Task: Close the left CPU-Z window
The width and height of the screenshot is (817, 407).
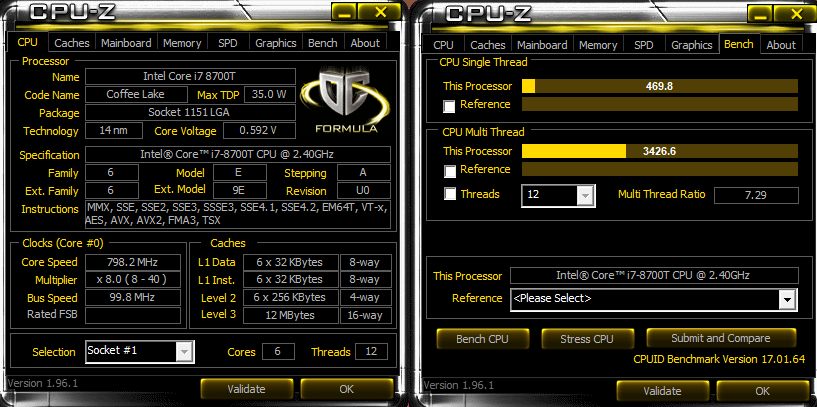Action: pyautogui.click(x=381, y=12)
